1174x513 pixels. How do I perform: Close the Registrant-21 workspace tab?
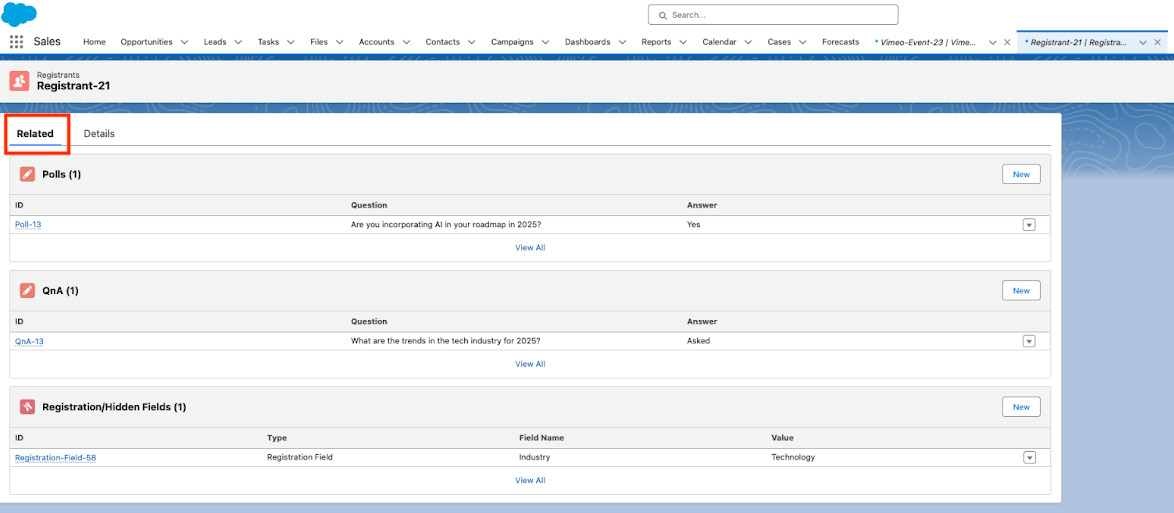1158,43
